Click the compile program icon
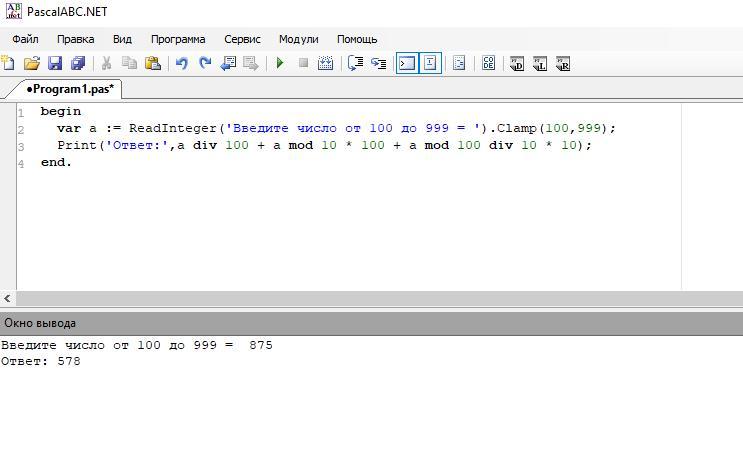The image size is (743, 465). pyautogui.click(x=326, y=63)
